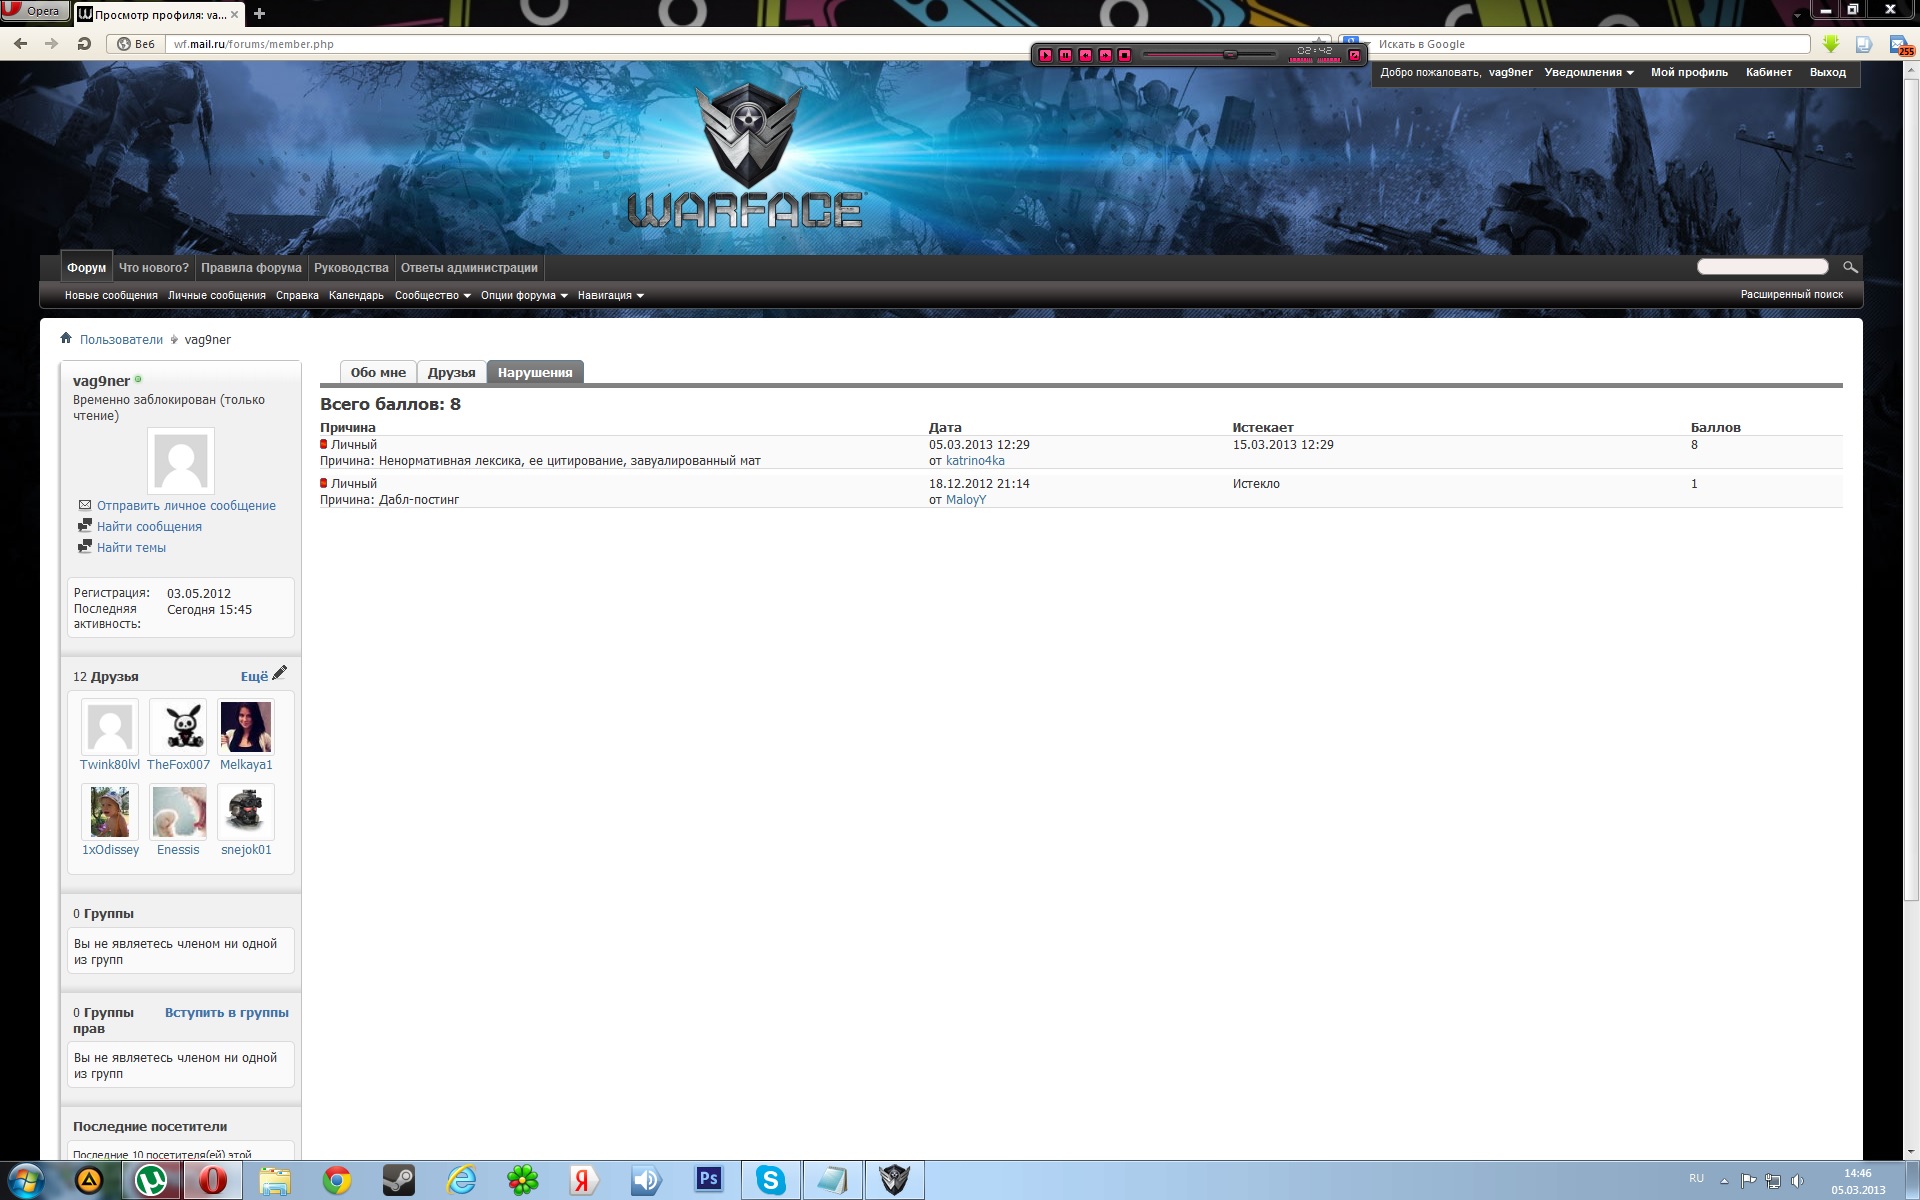Stop playback in the mini media player
Image resolution: width=1920 pixels, height=1200 pixels.
tap(1124, 55)
